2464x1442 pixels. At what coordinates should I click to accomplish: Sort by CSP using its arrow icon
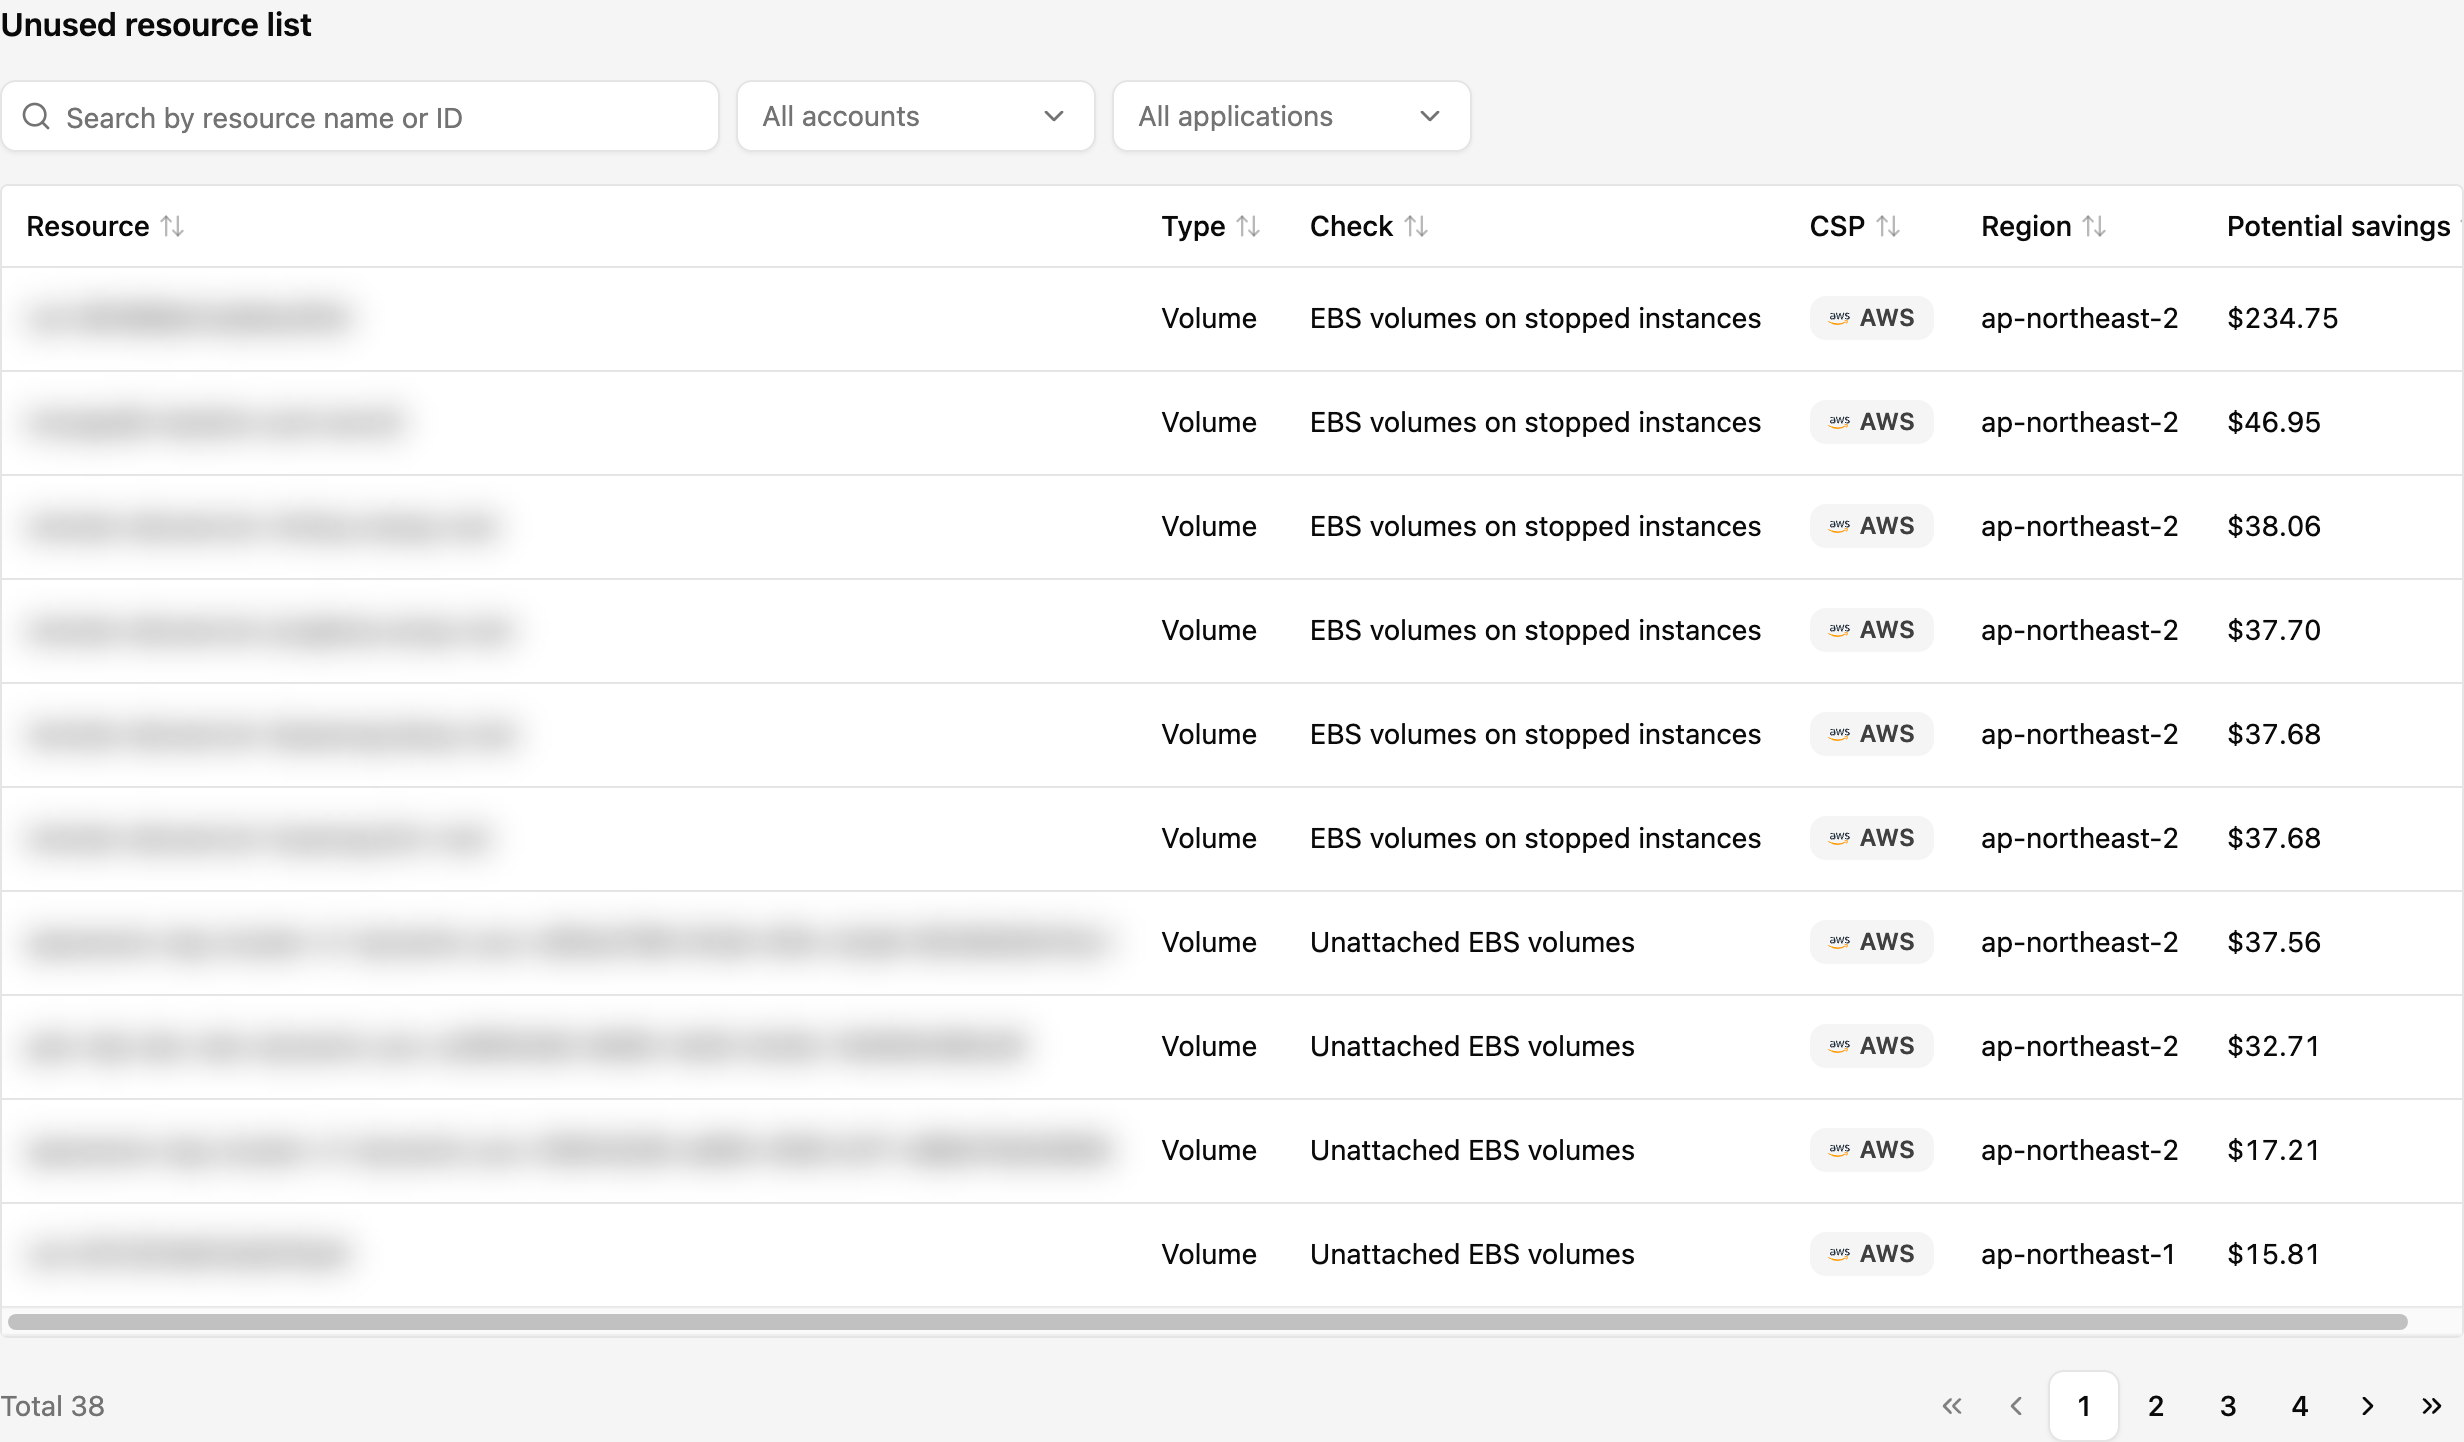point(1888,227)
